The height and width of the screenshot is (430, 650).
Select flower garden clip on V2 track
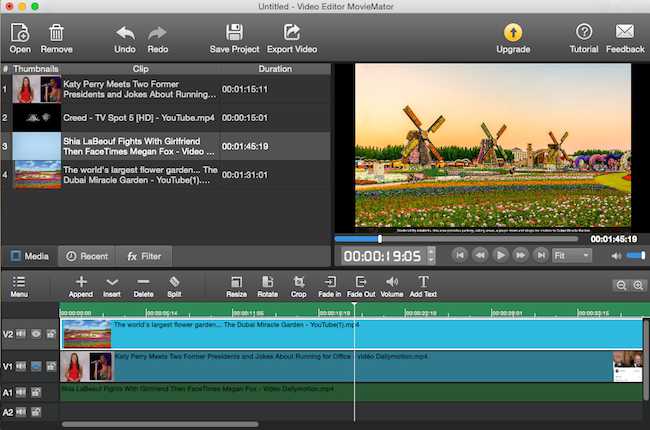coord(352,334)
